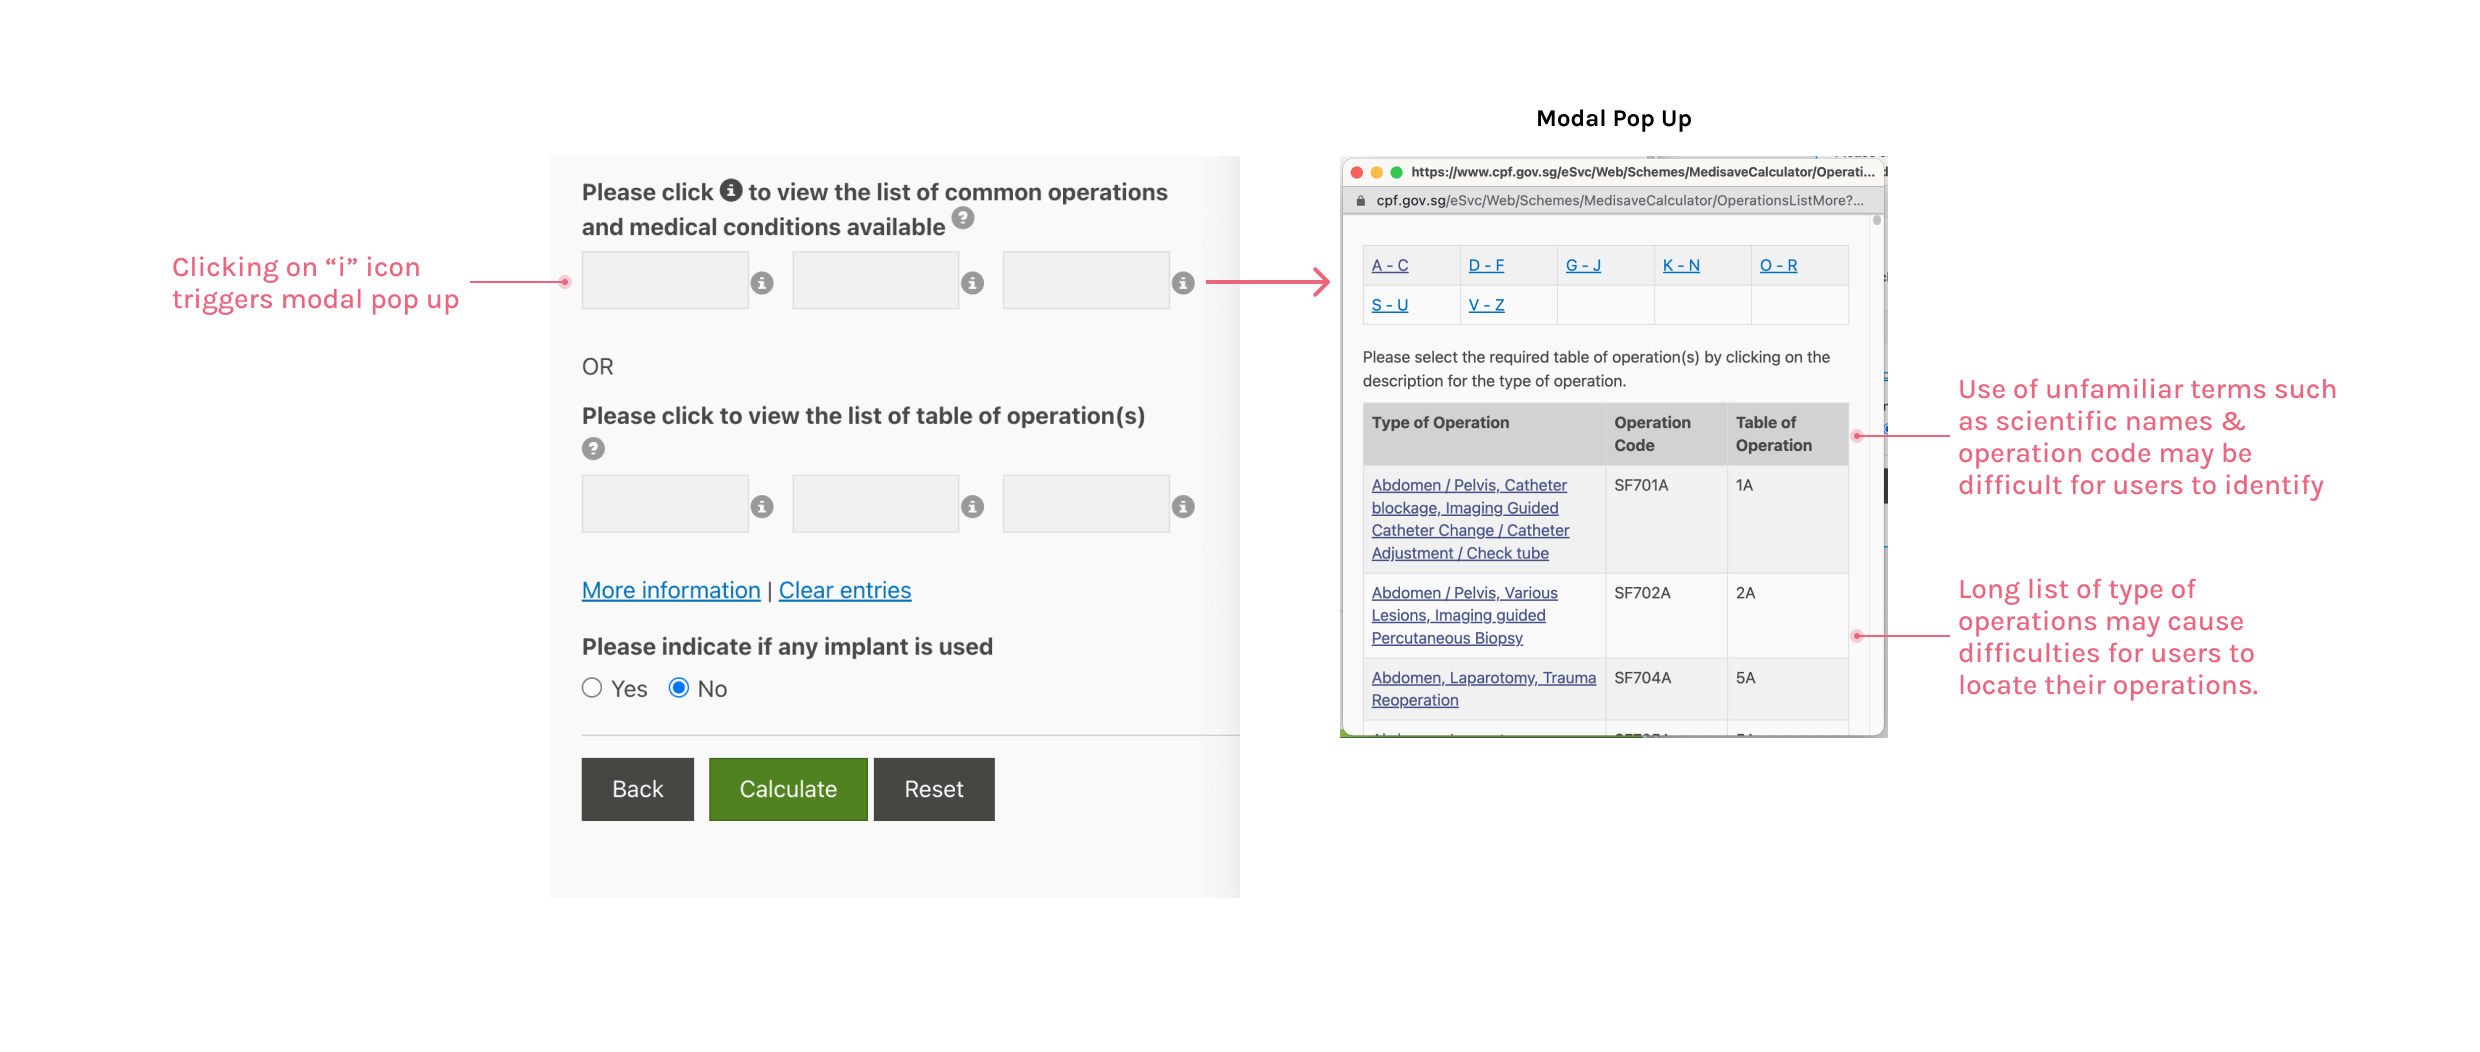Open the More information link
The height and width of the screenshot is (1052, 2480).
pyautogui.click(x=671, y=591)
